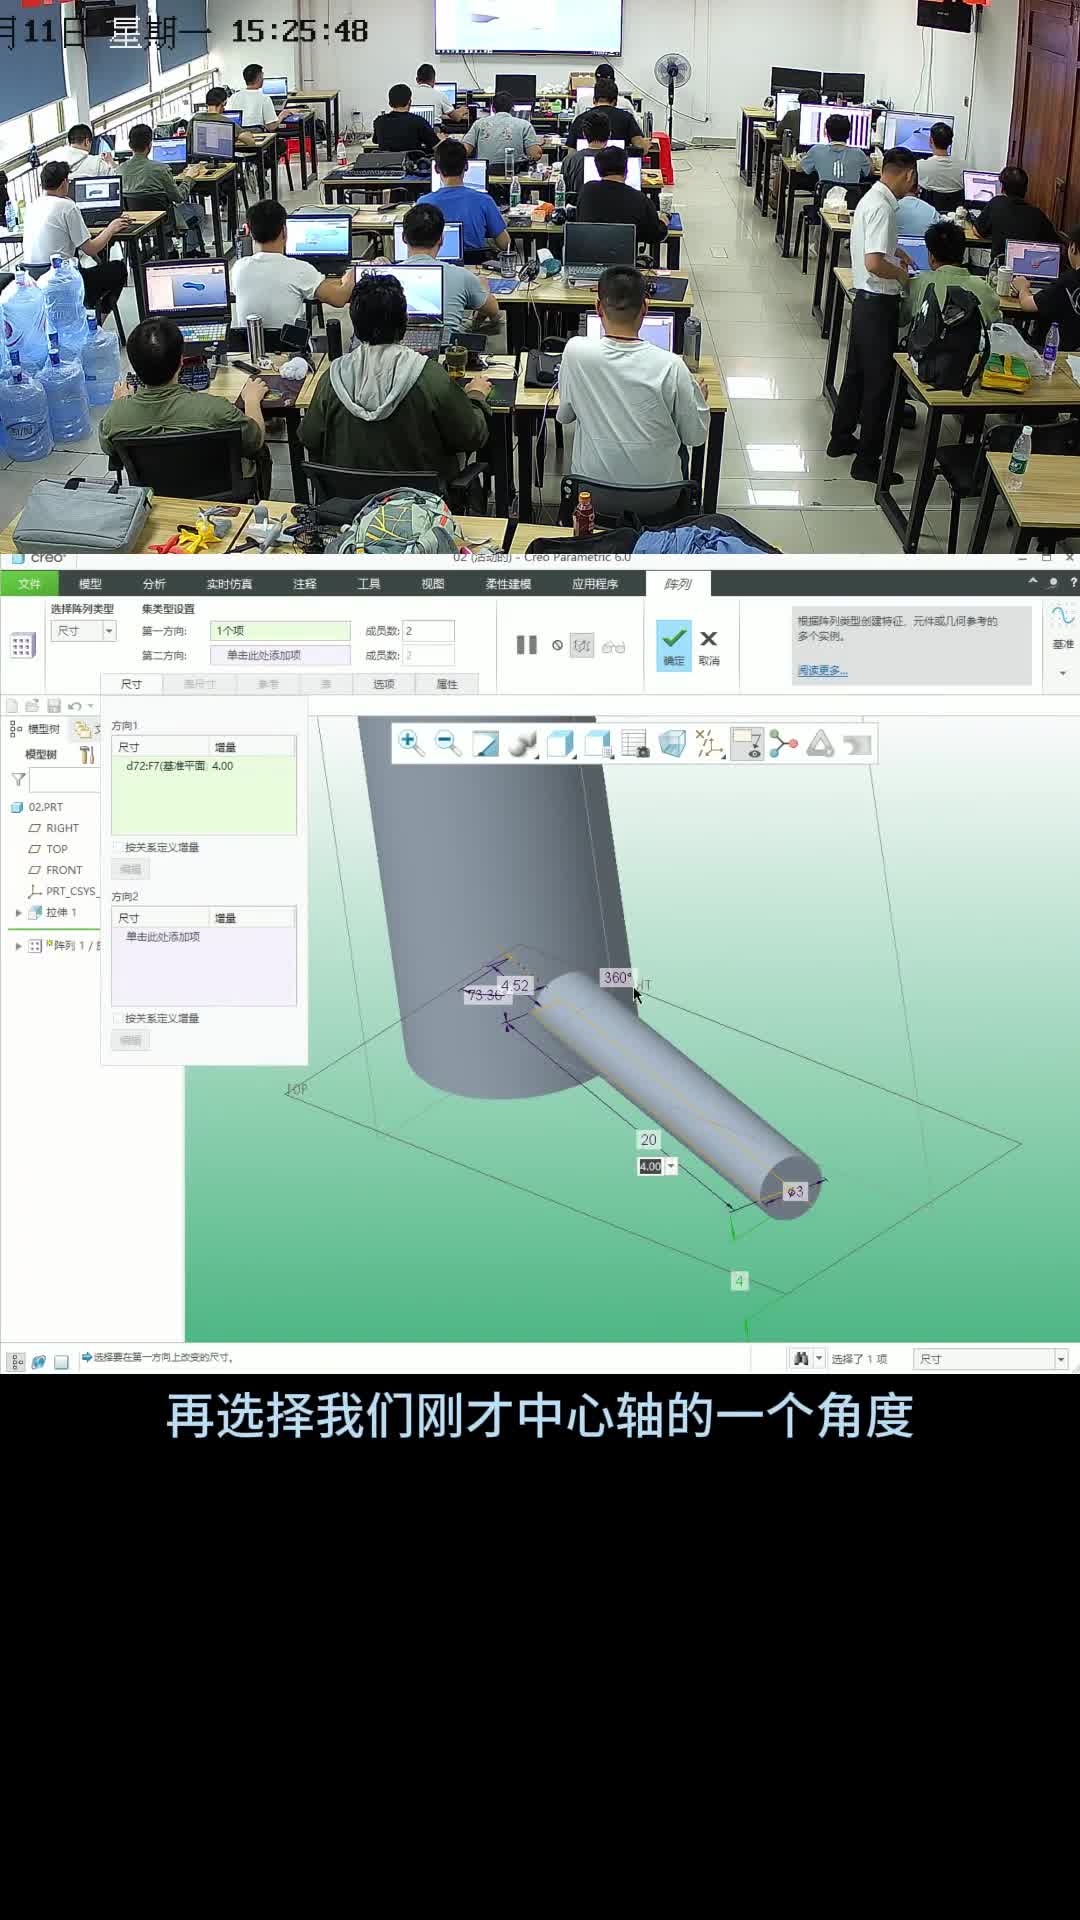The width and height of the screenshot is (1080, 1920).
Task: Expand the 拉伸 1 feature in model tree
Action: 18,912
